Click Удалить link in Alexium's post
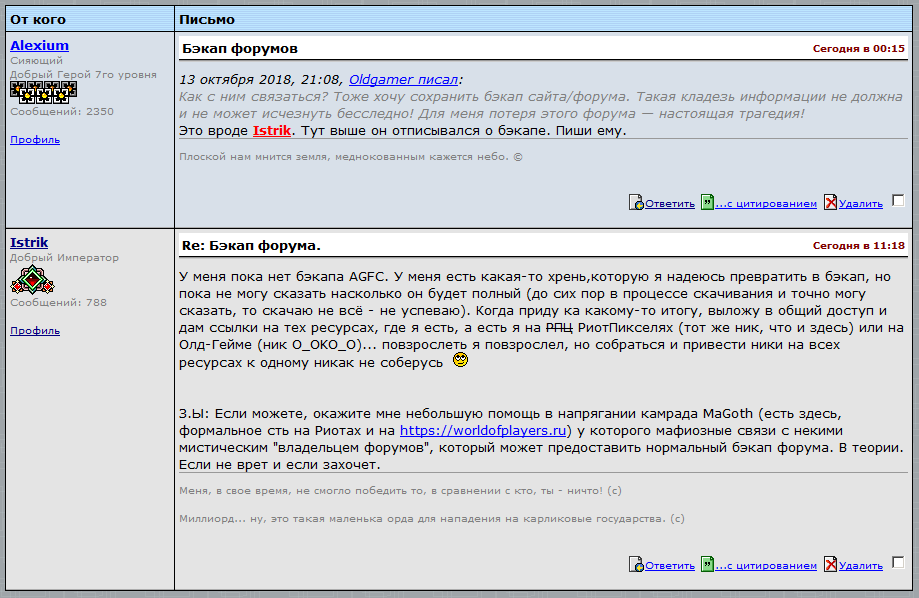919x598 pixels. [x=860, y=203]
